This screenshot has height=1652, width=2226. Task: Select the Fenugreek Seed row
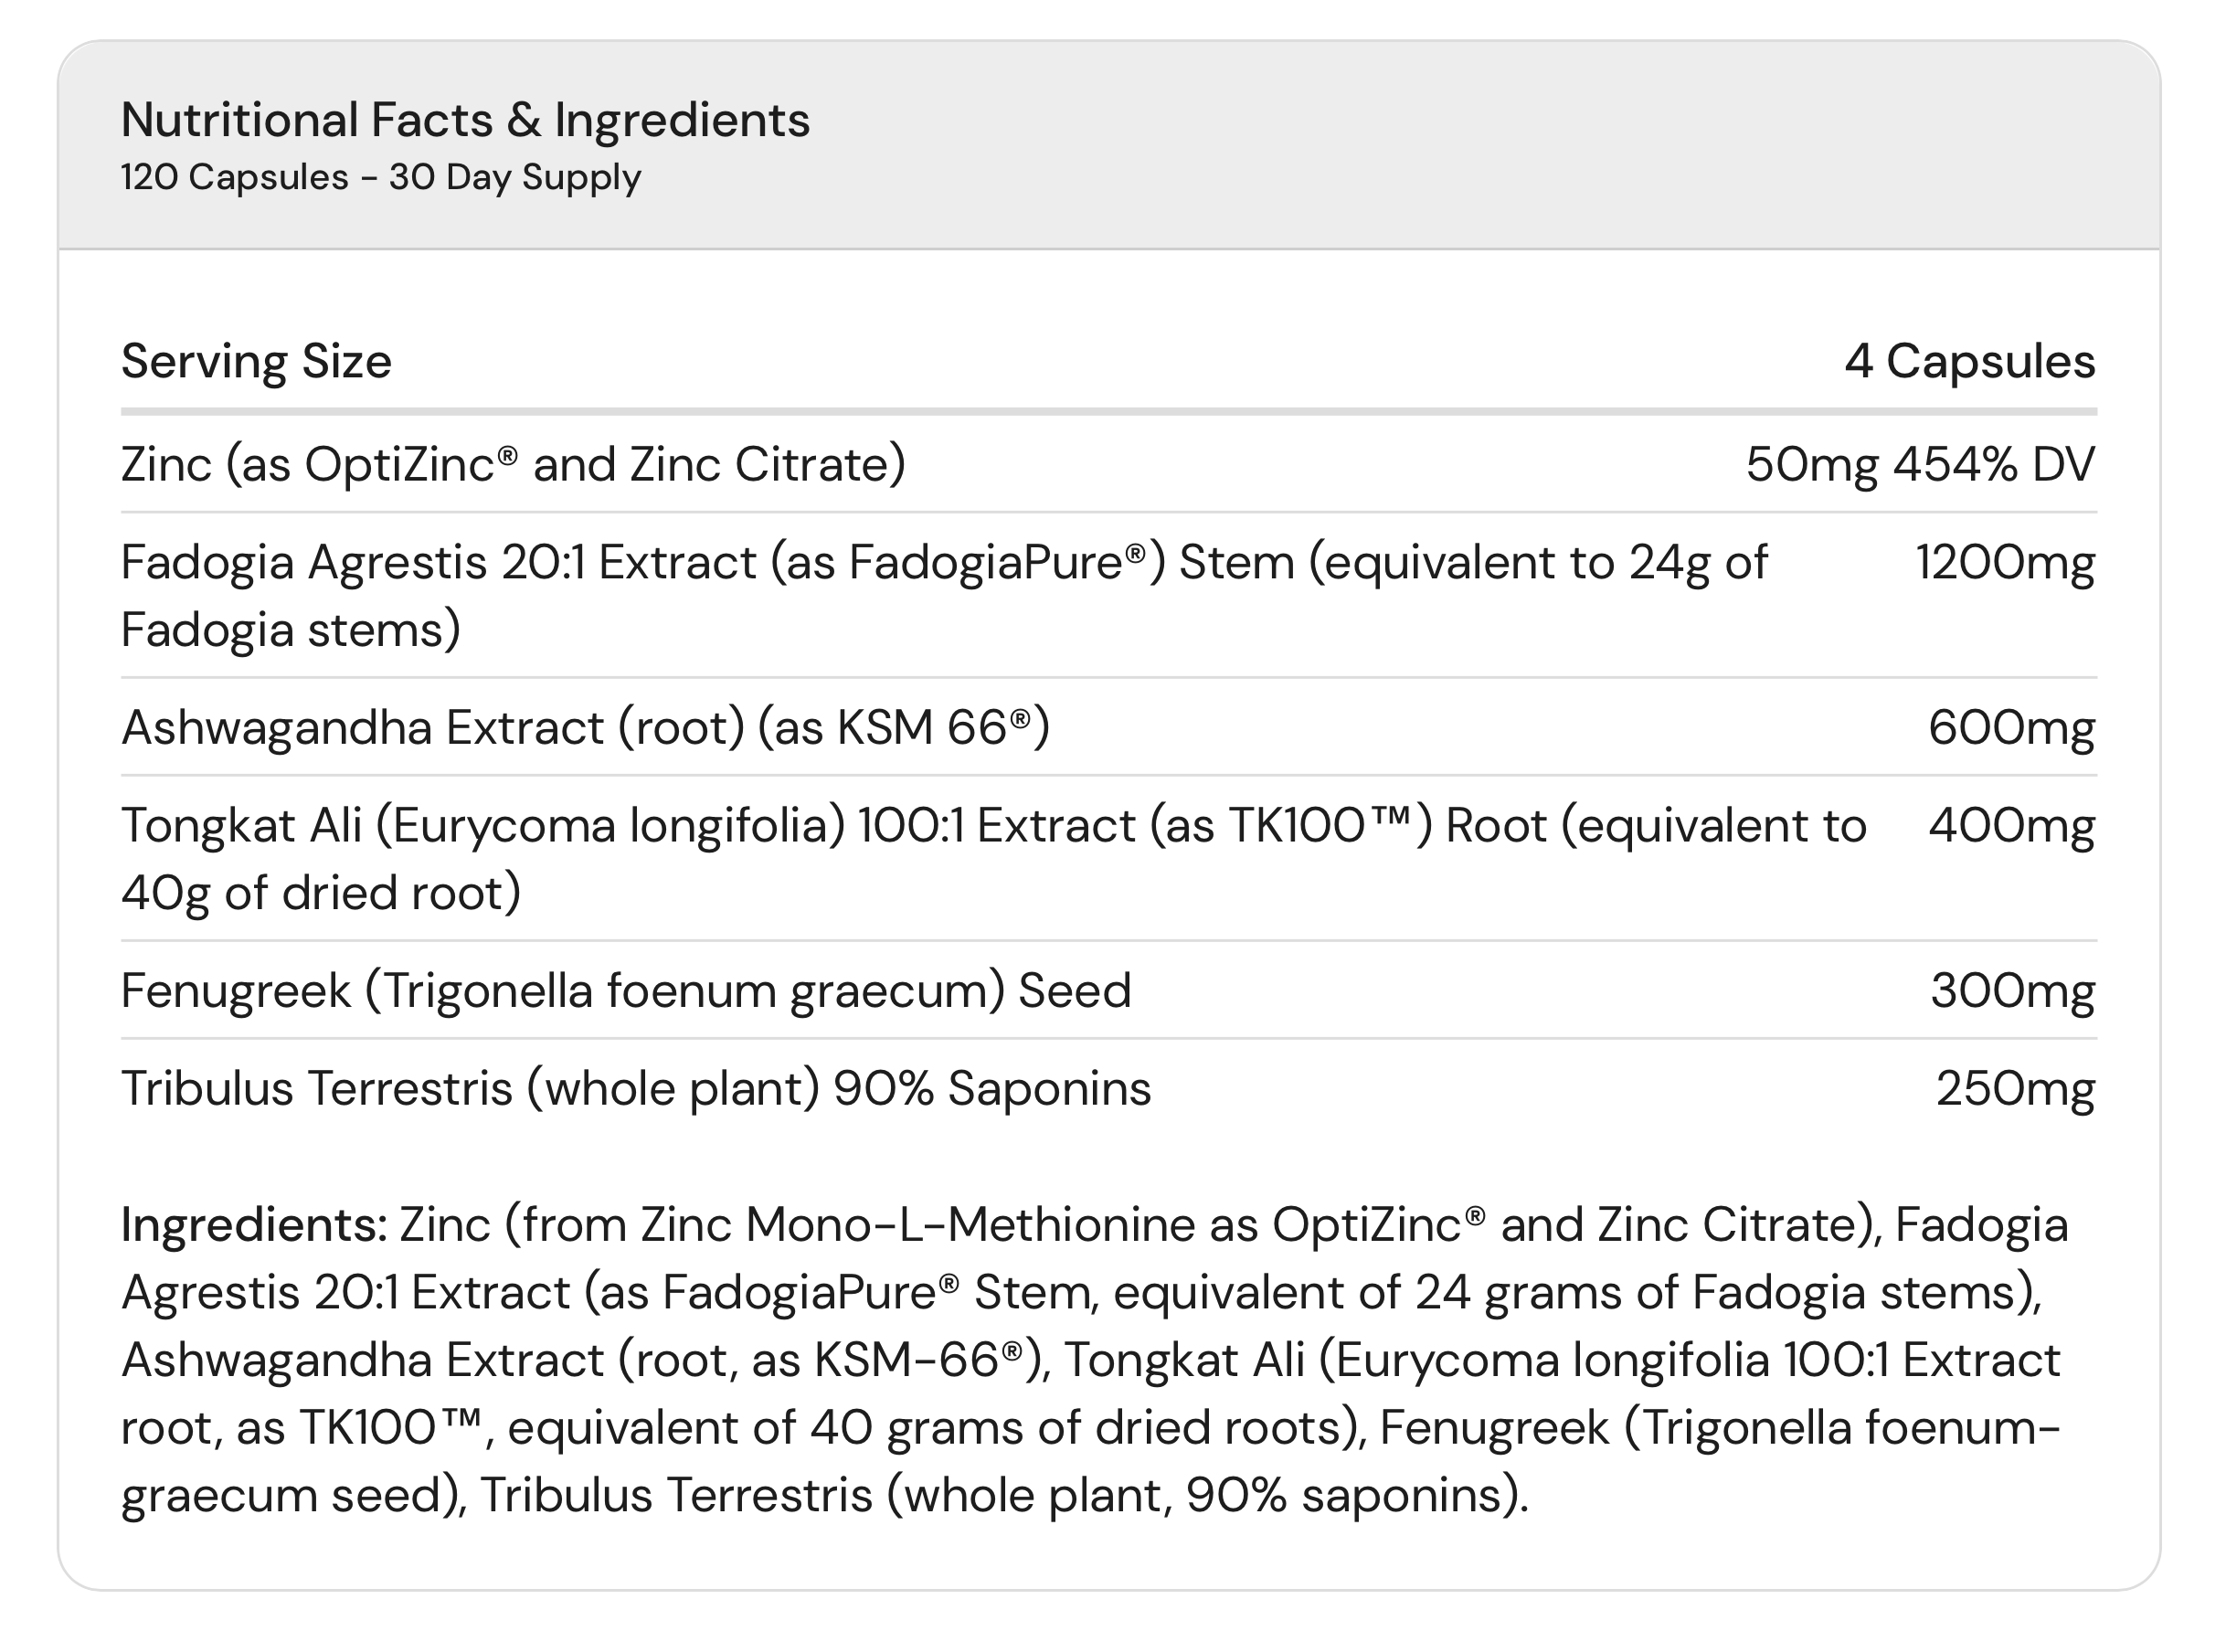point(1108,990)
